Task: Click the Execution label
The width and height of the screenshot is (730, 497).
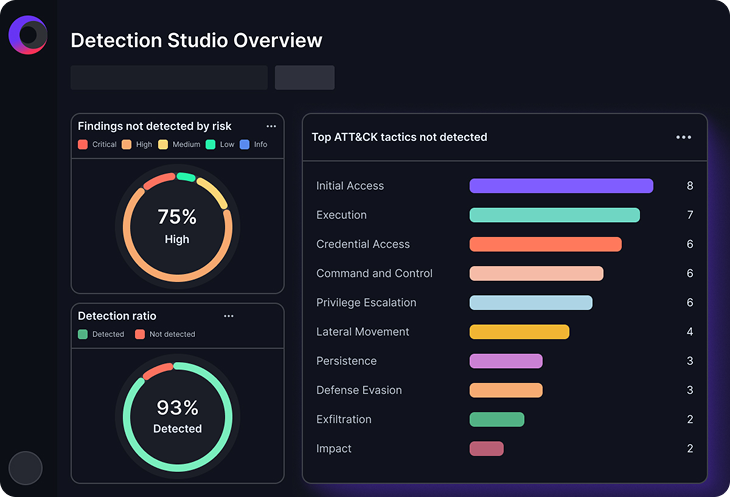Action: (x=342, y=215)
